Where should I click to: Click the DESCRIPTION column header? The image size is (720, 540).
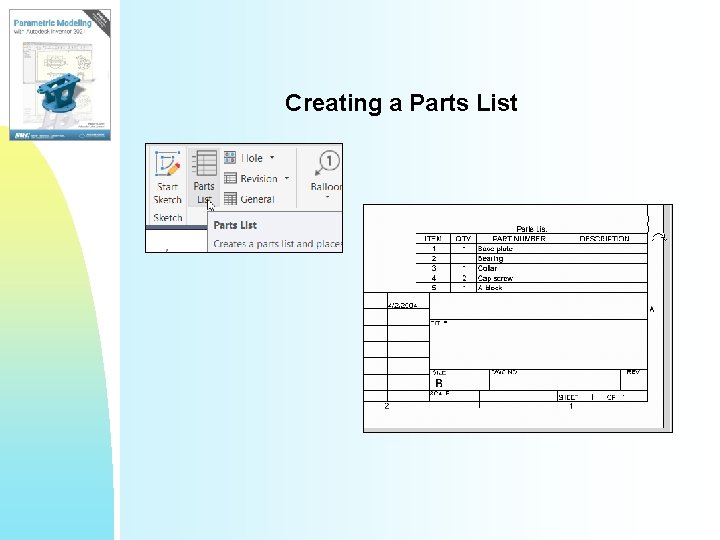[604, 238]
